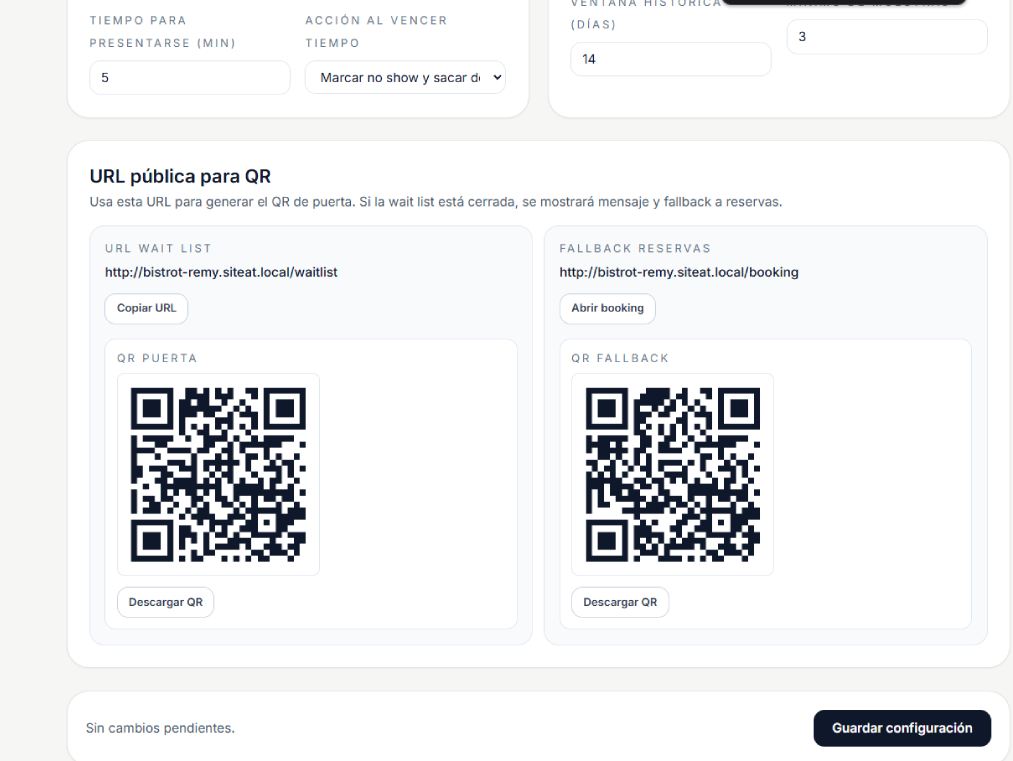Viewport: 1013px width, 761px height.
Task: Select the Tiempo para presentarse input field
Action: pyautogui.click(x=189, y=77)
